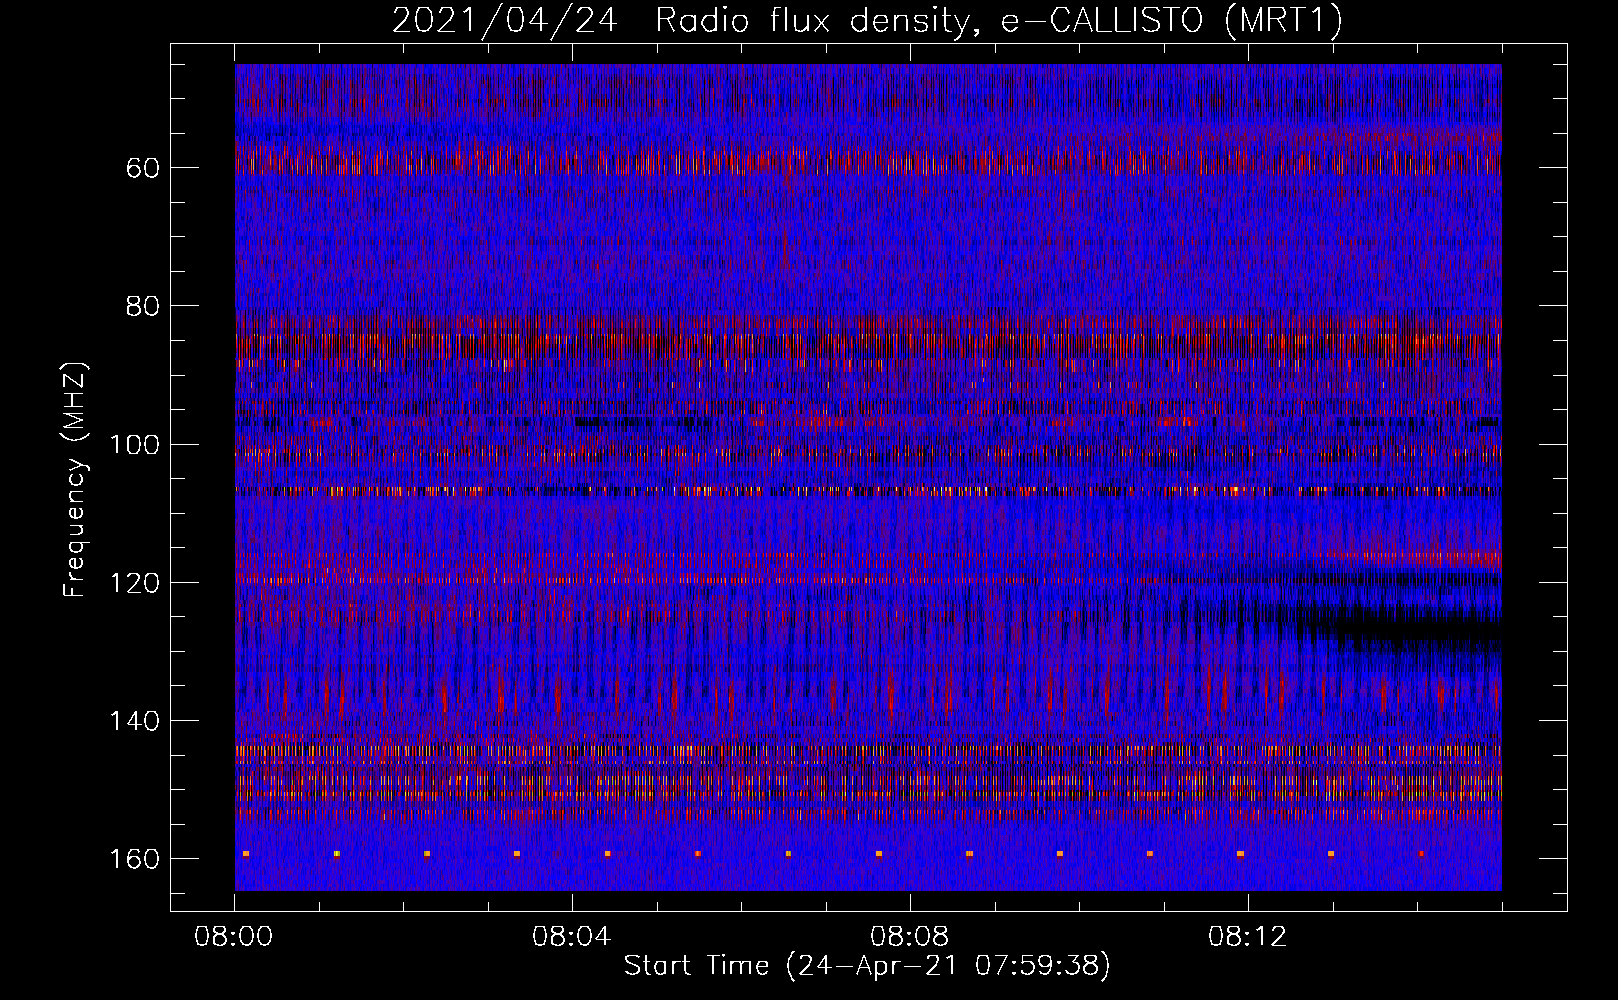Click the 'Frequency (MHZ)' axis label
The width and height of the screenshot is (1618, 1000).
75,479
